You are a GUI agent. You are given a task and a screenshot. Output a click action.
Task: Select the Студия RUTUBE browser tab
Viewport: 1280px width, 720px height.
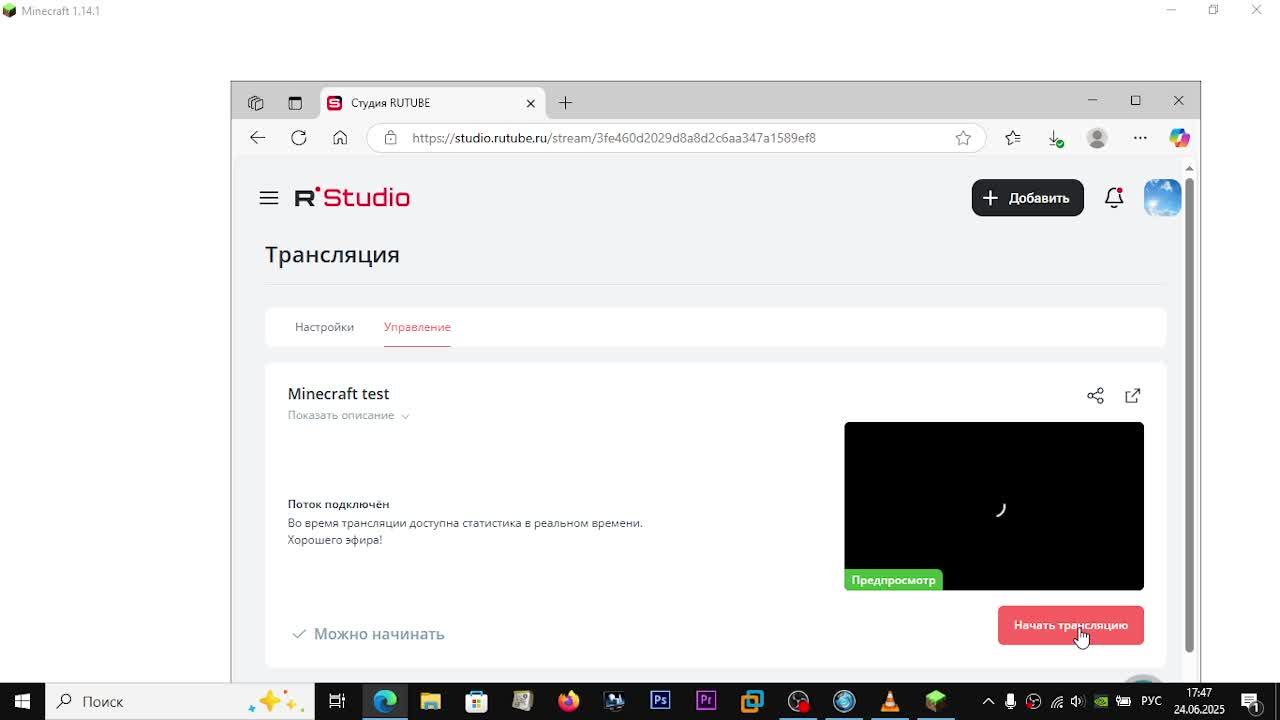click(x=432, y=103)
